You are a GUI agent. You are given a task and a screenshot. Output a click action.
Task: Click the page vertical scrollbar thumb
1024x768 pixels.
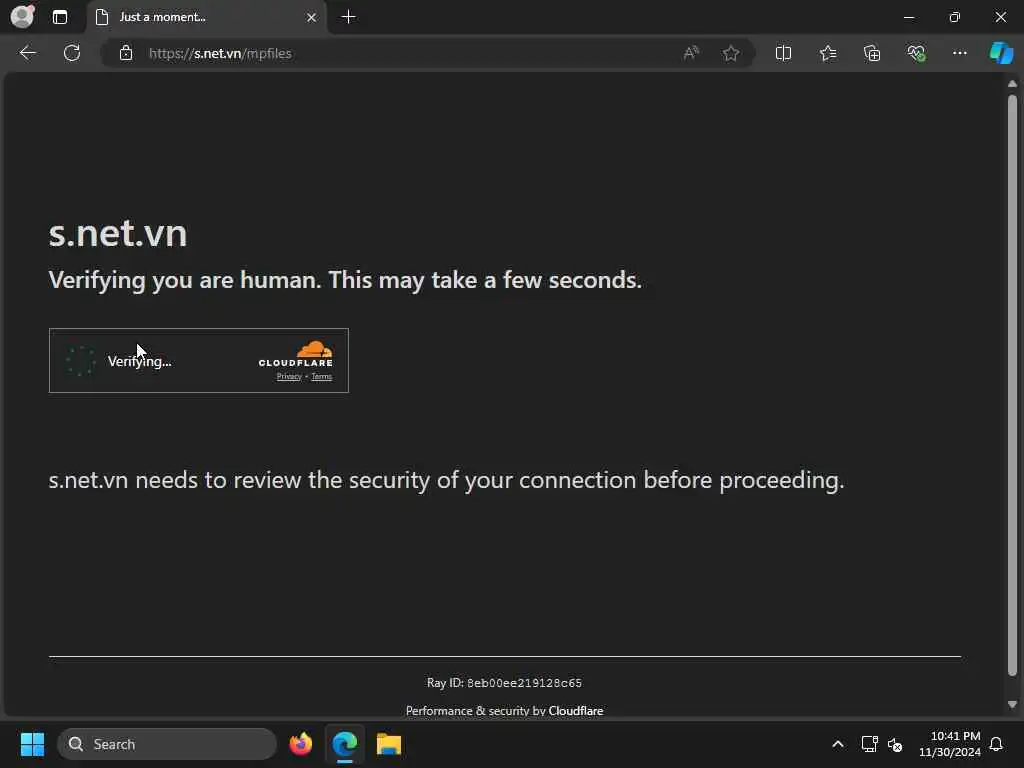(1012, 385)
